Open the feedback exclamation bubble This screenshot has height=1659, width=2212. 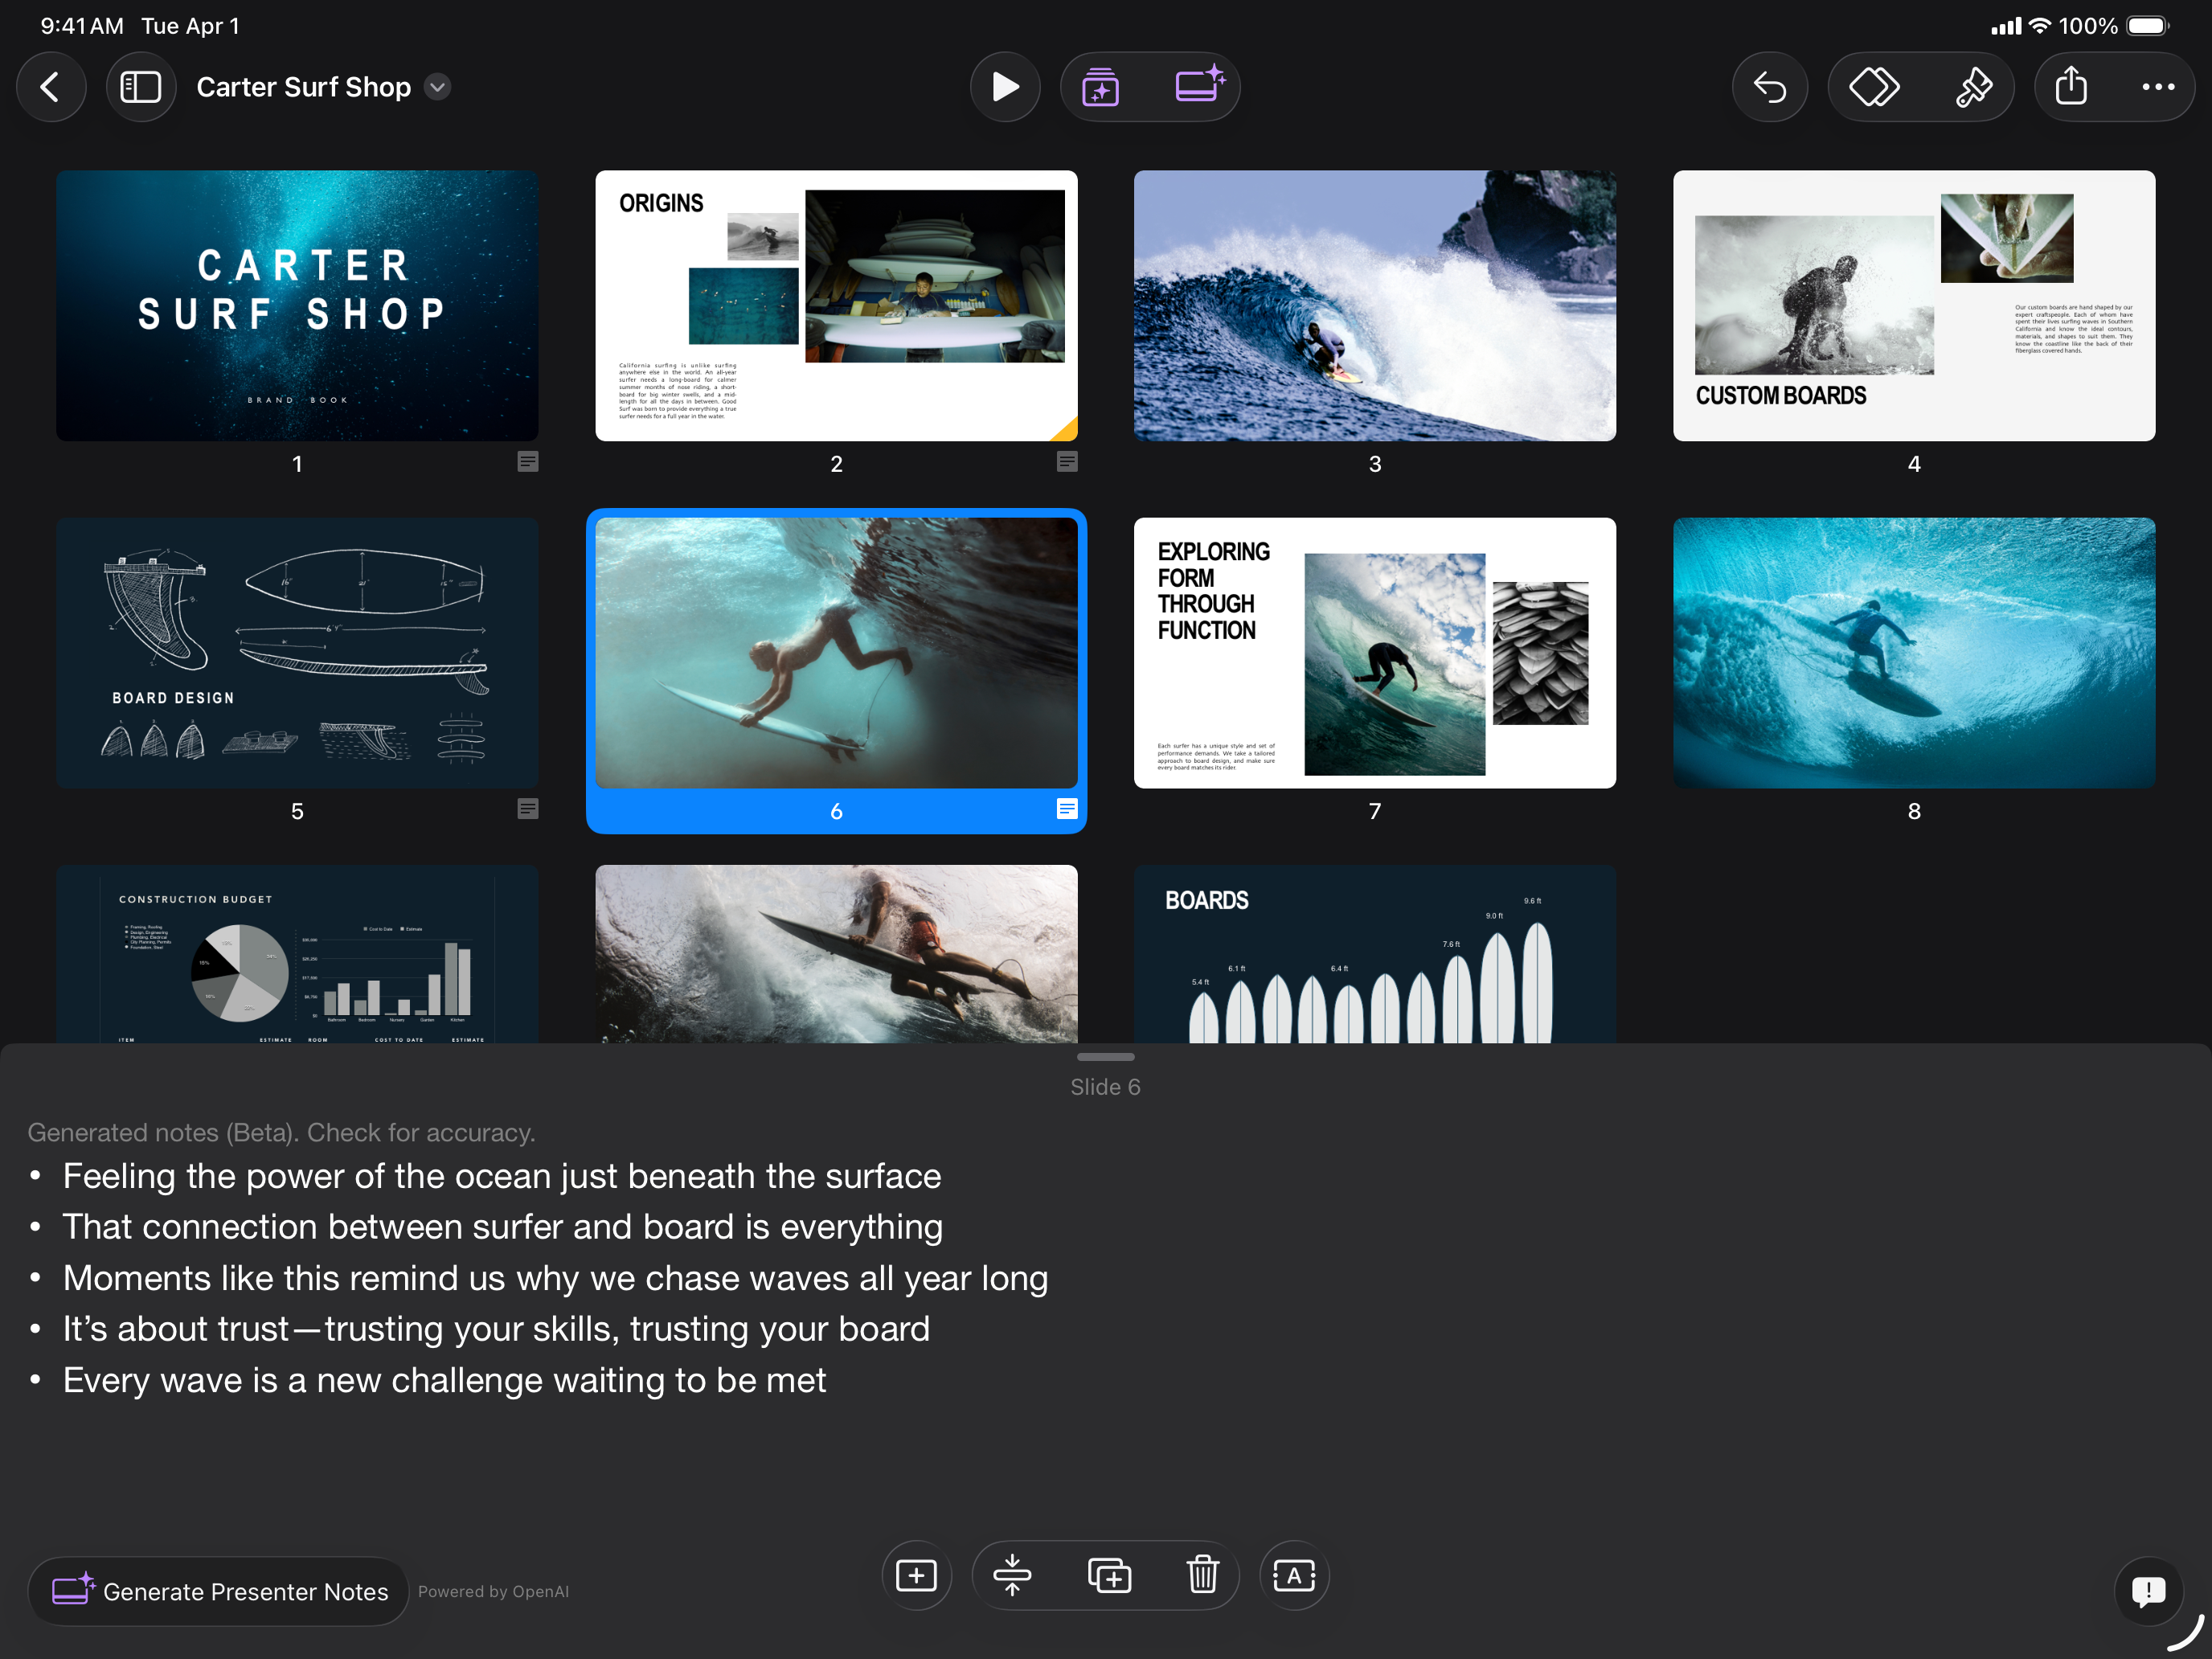coord(2148,1590)
